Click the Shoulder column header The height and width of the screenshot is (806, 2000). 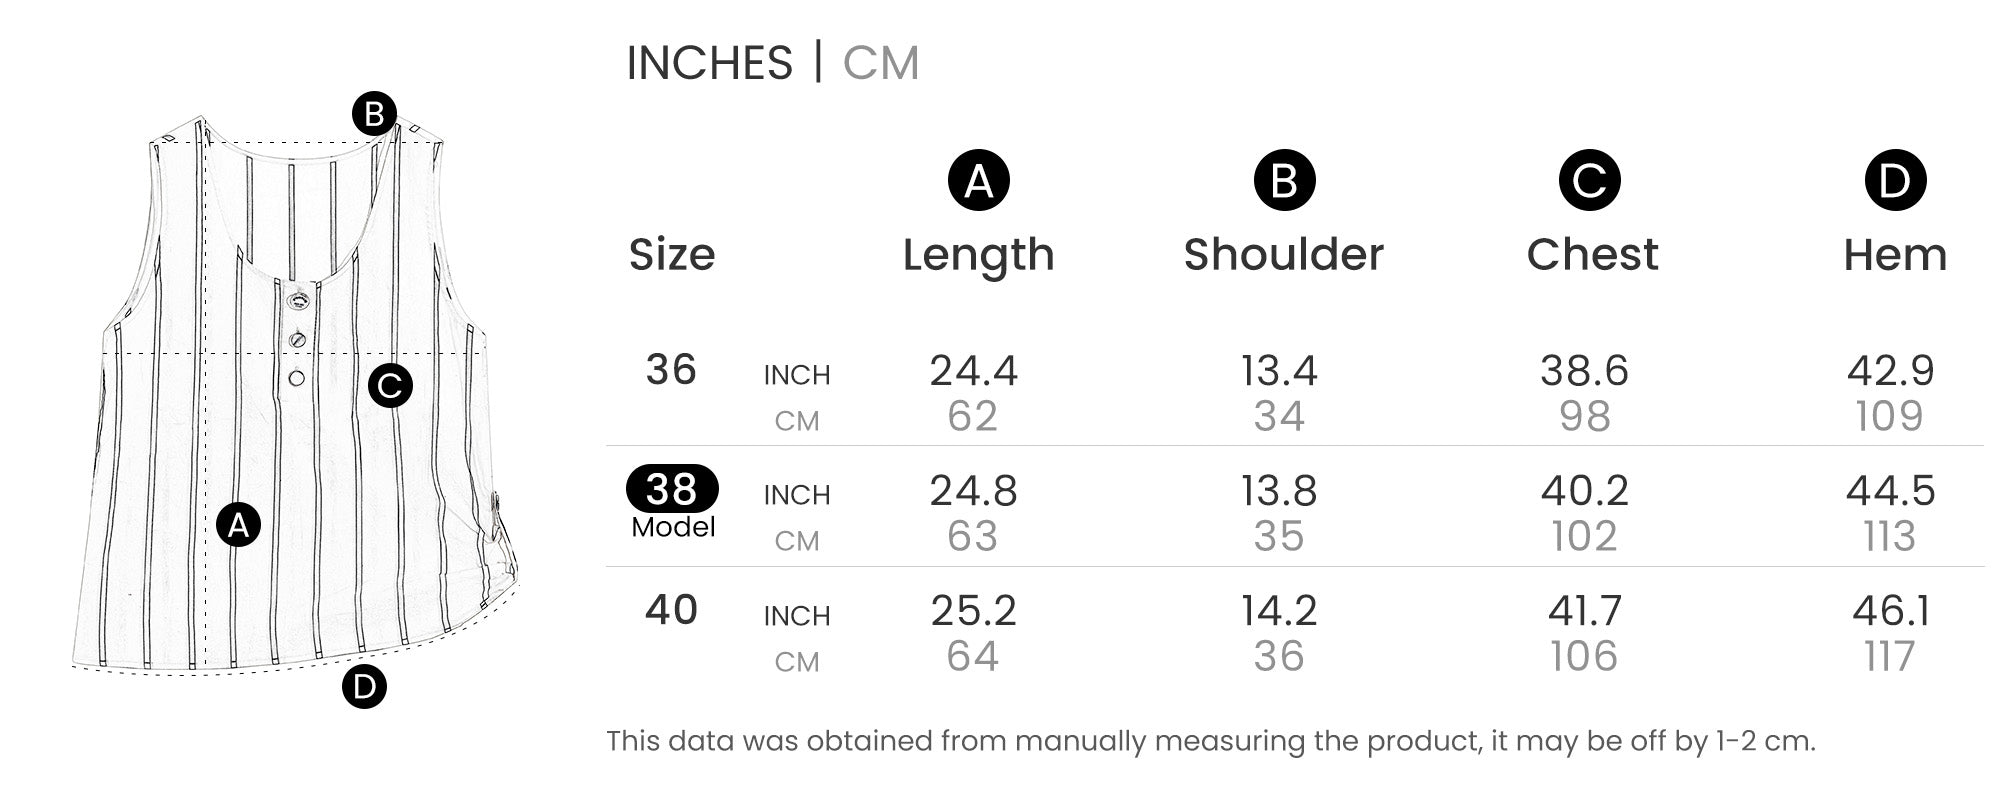pos(1284,255)
